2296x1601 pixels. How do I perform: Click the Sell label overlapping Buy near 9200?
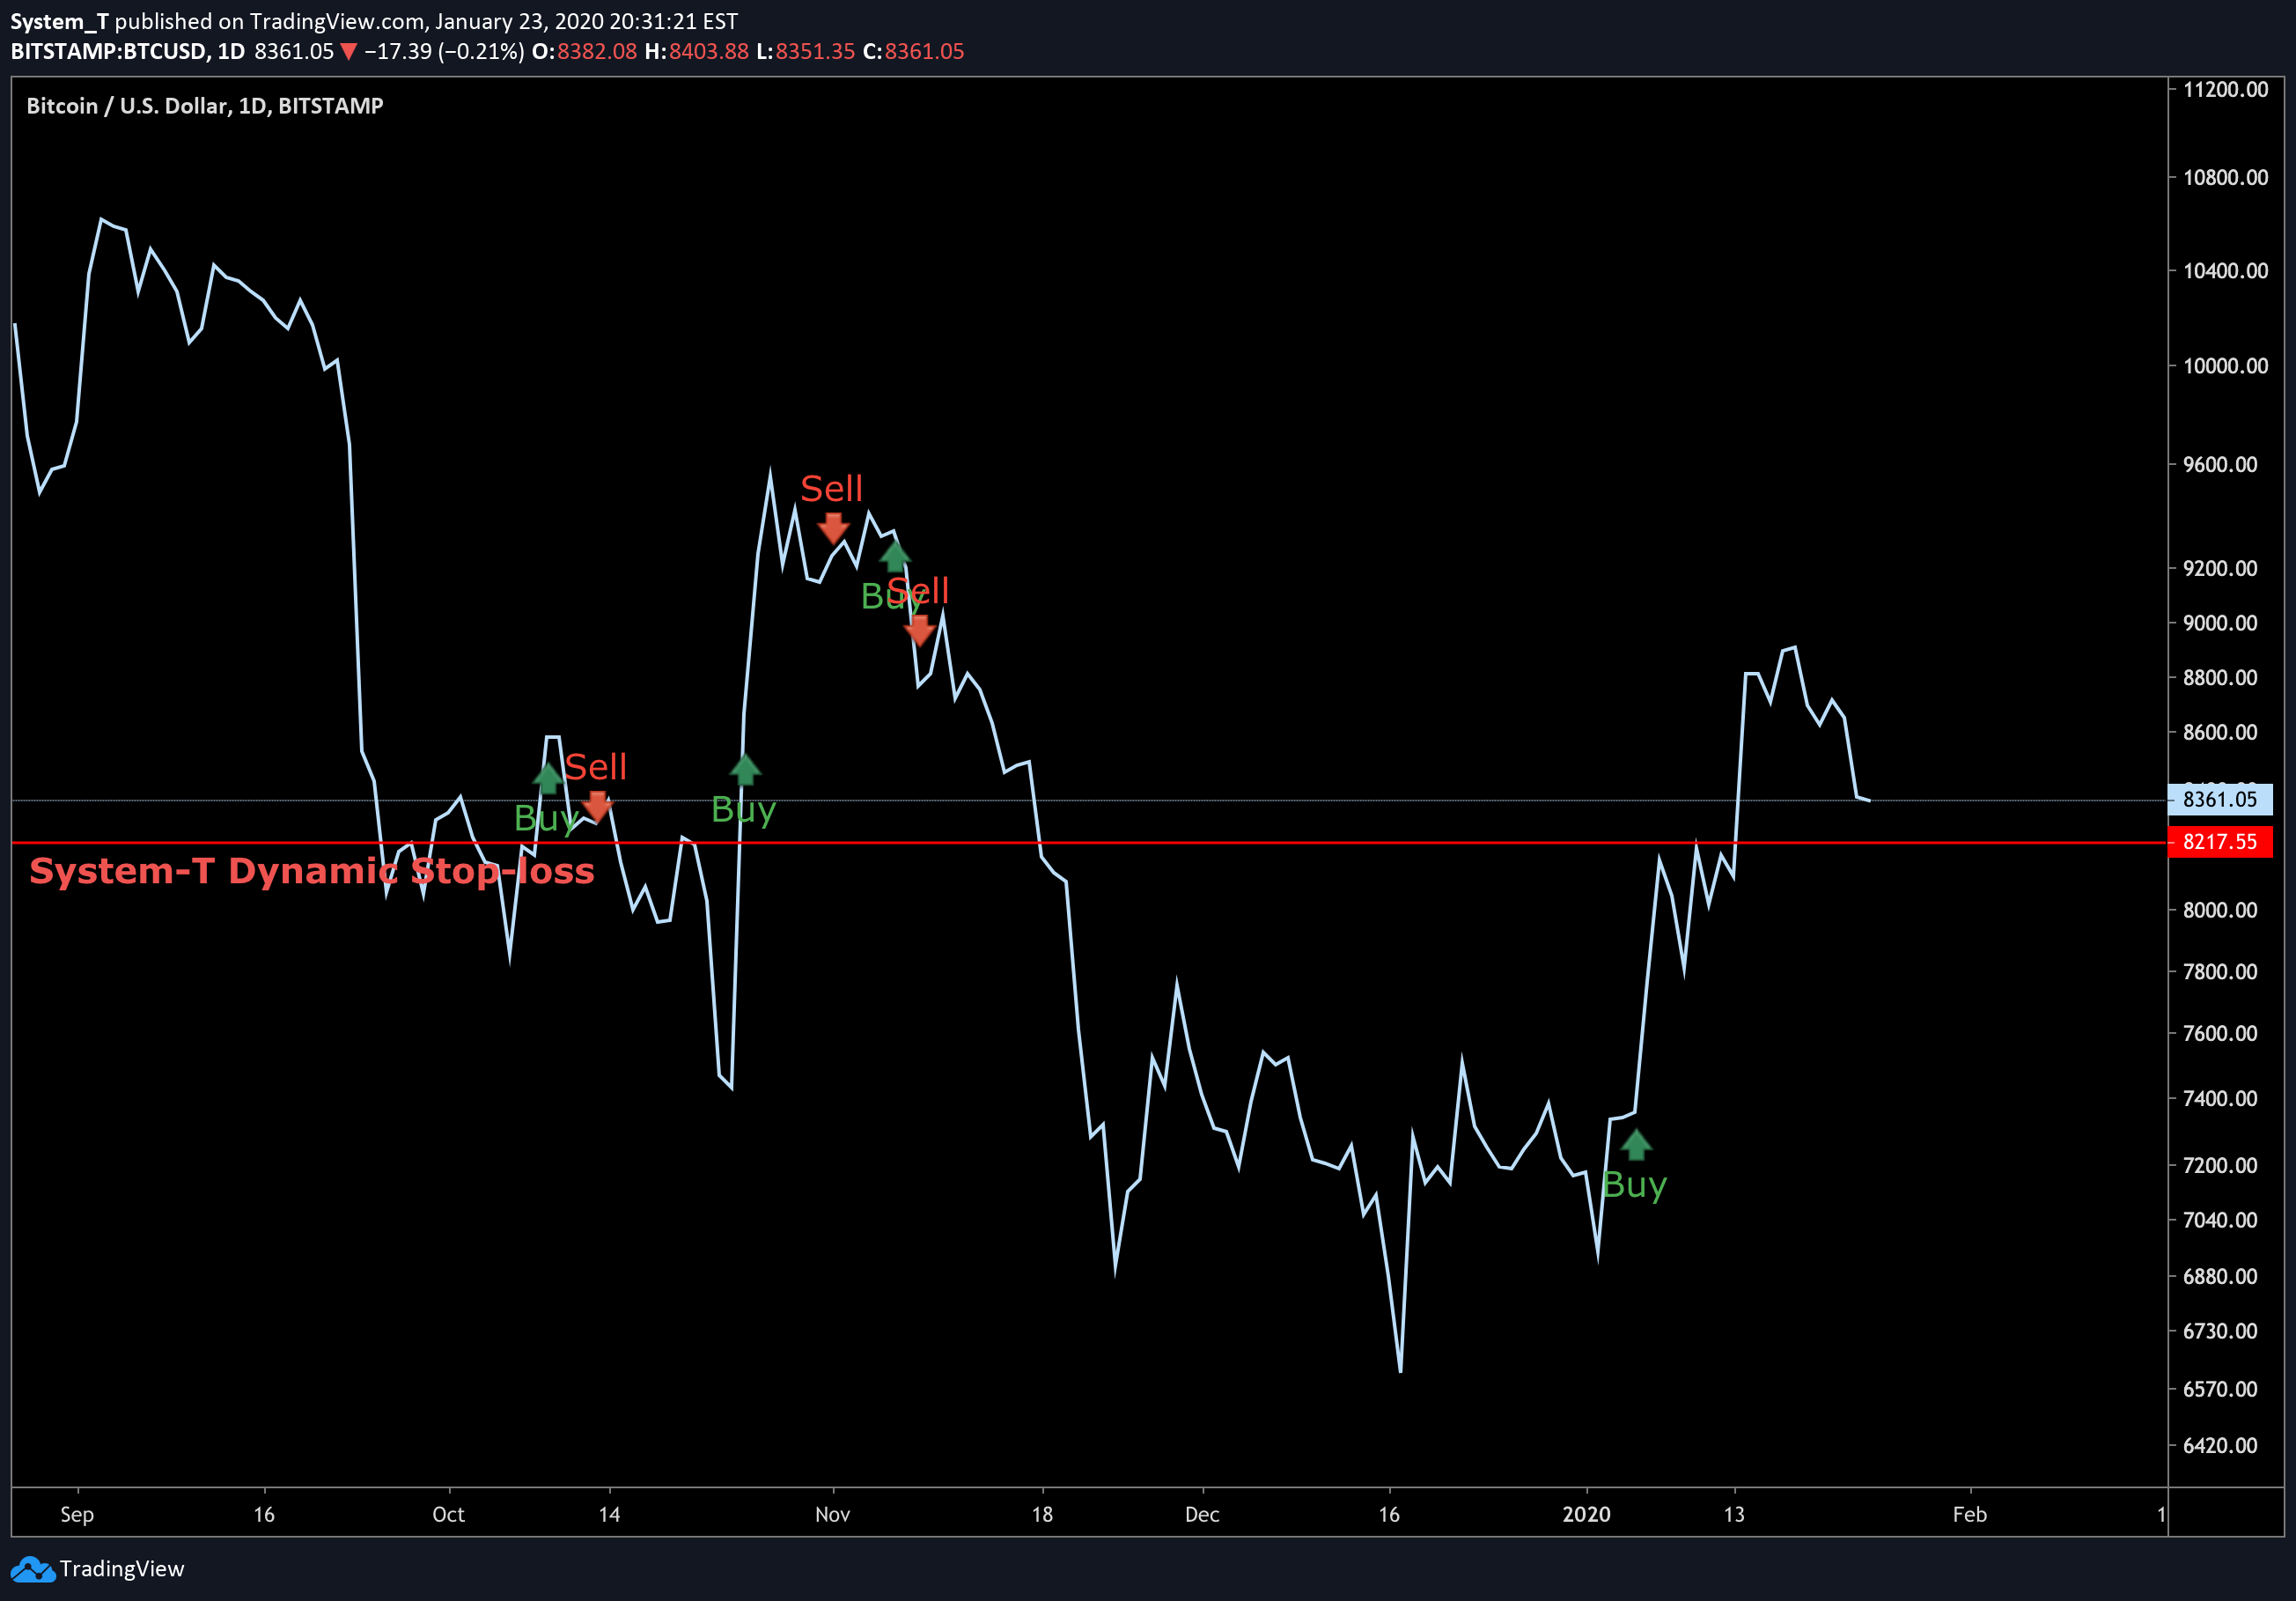tap(918, 591)
